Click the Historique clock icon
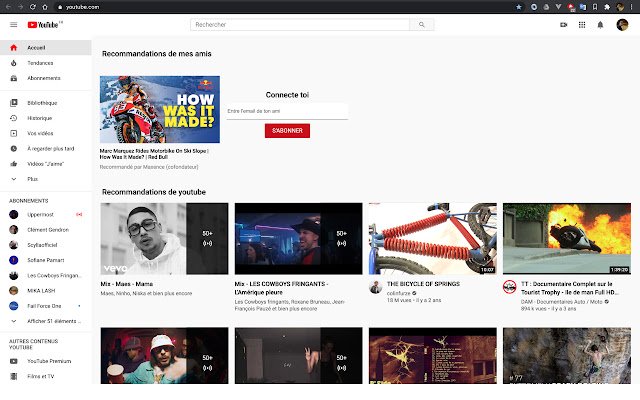 pos(13,118)
